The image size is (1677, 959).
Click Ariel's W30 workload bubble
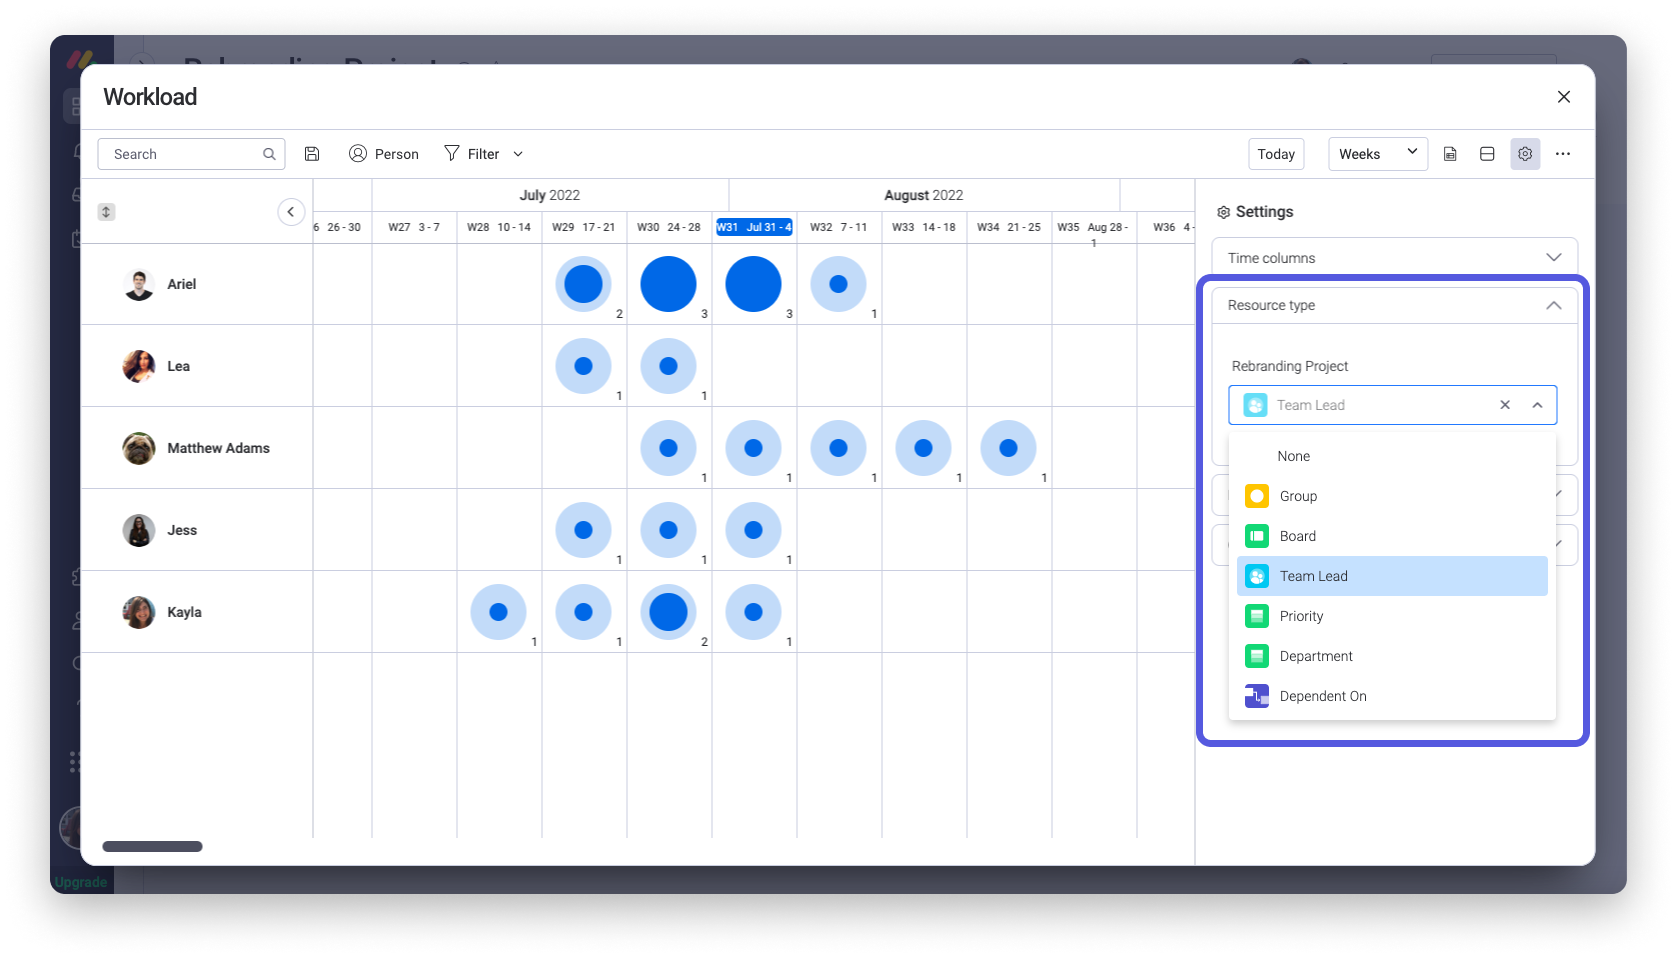pyautogui.click(x=669, y=284)
